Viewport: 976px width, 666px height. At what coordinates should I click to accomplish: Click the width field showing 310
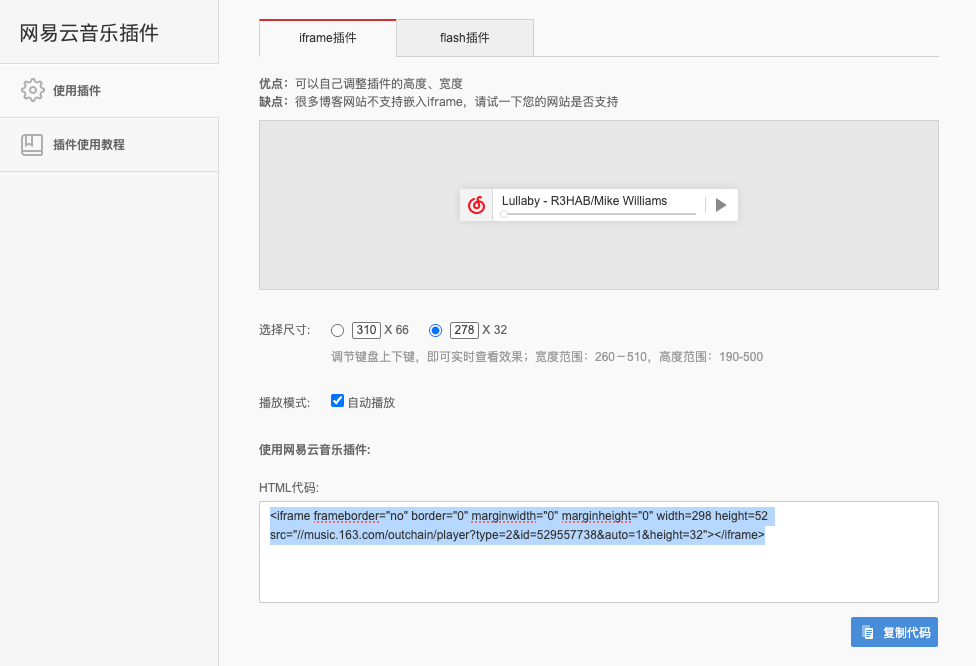[x=366, y=330]
